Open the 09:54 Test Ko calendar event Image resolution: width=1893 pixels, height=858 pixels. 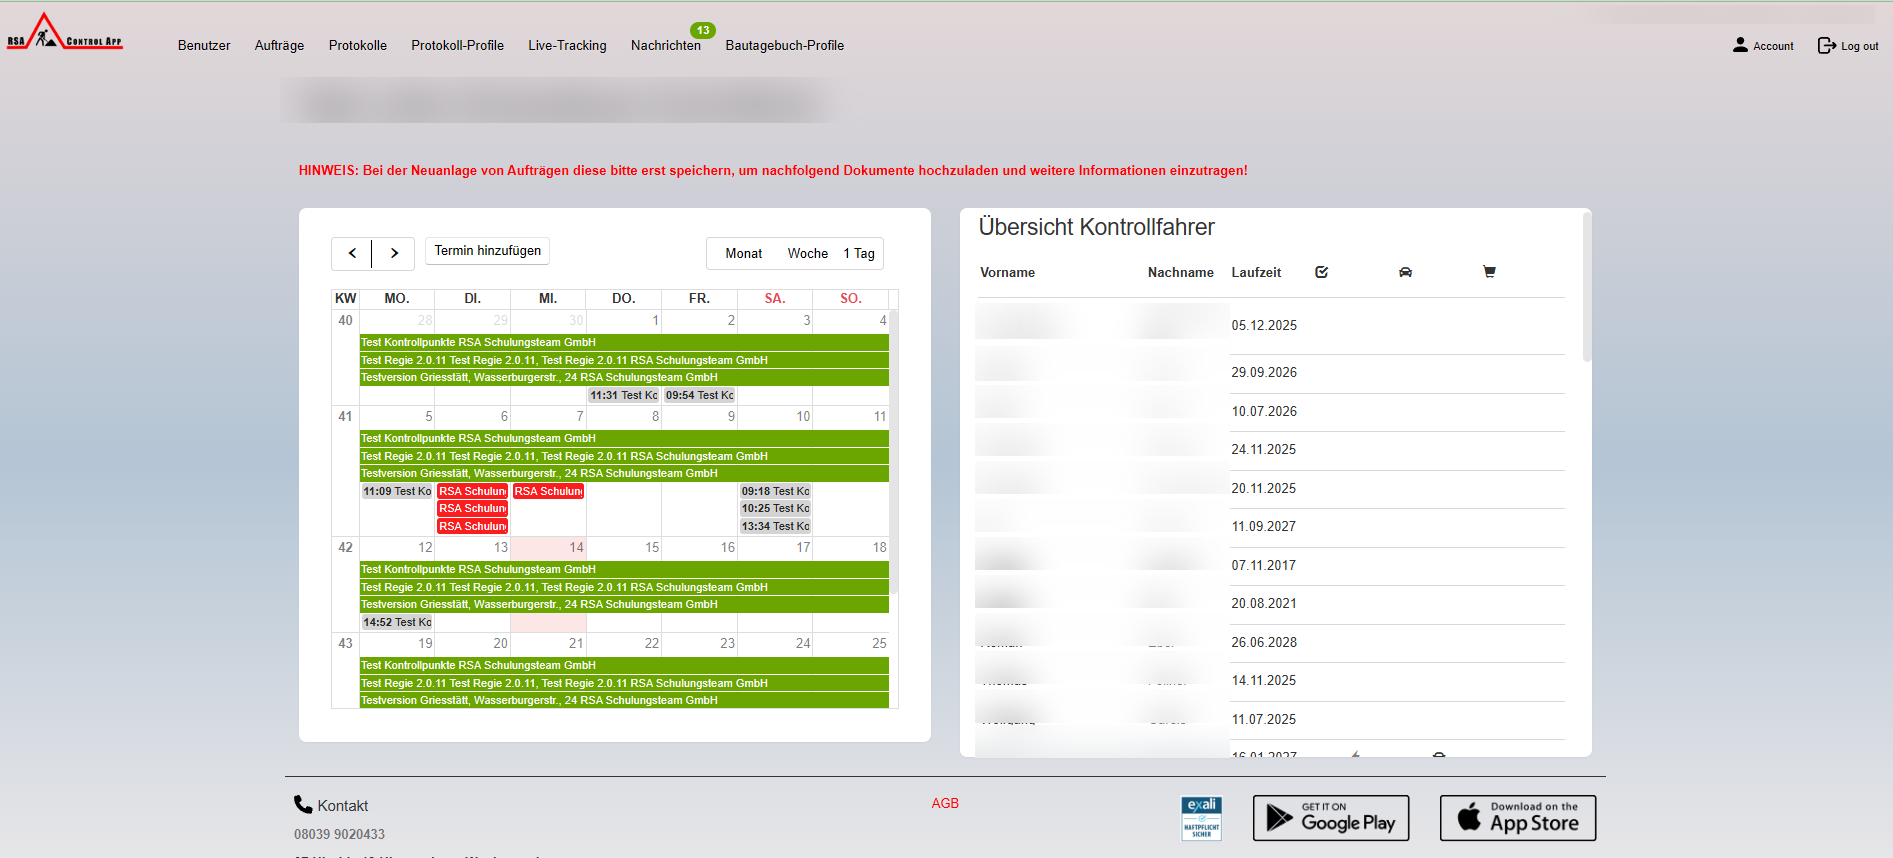click(x=699, y=396)
